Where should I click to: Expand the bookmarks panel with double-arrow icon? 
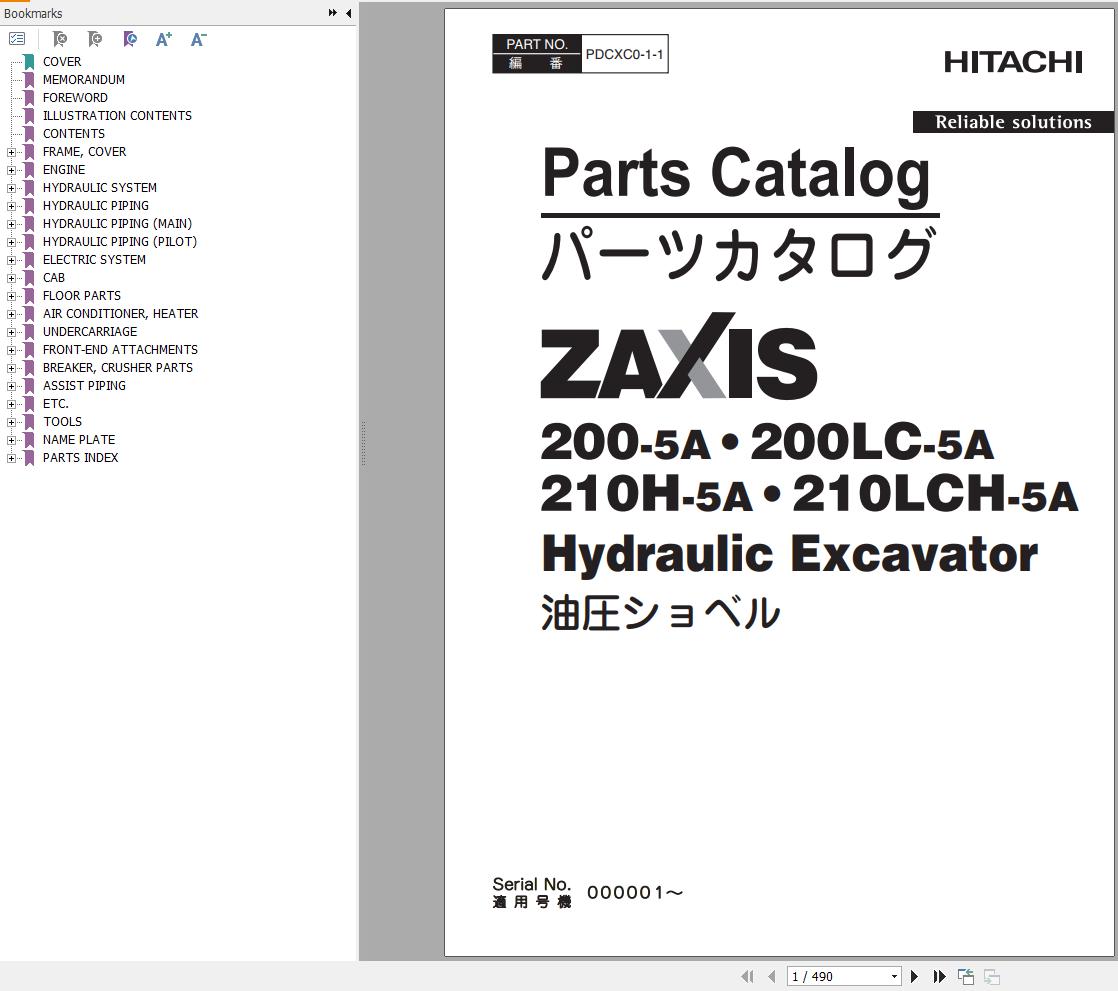pos(332,13)
